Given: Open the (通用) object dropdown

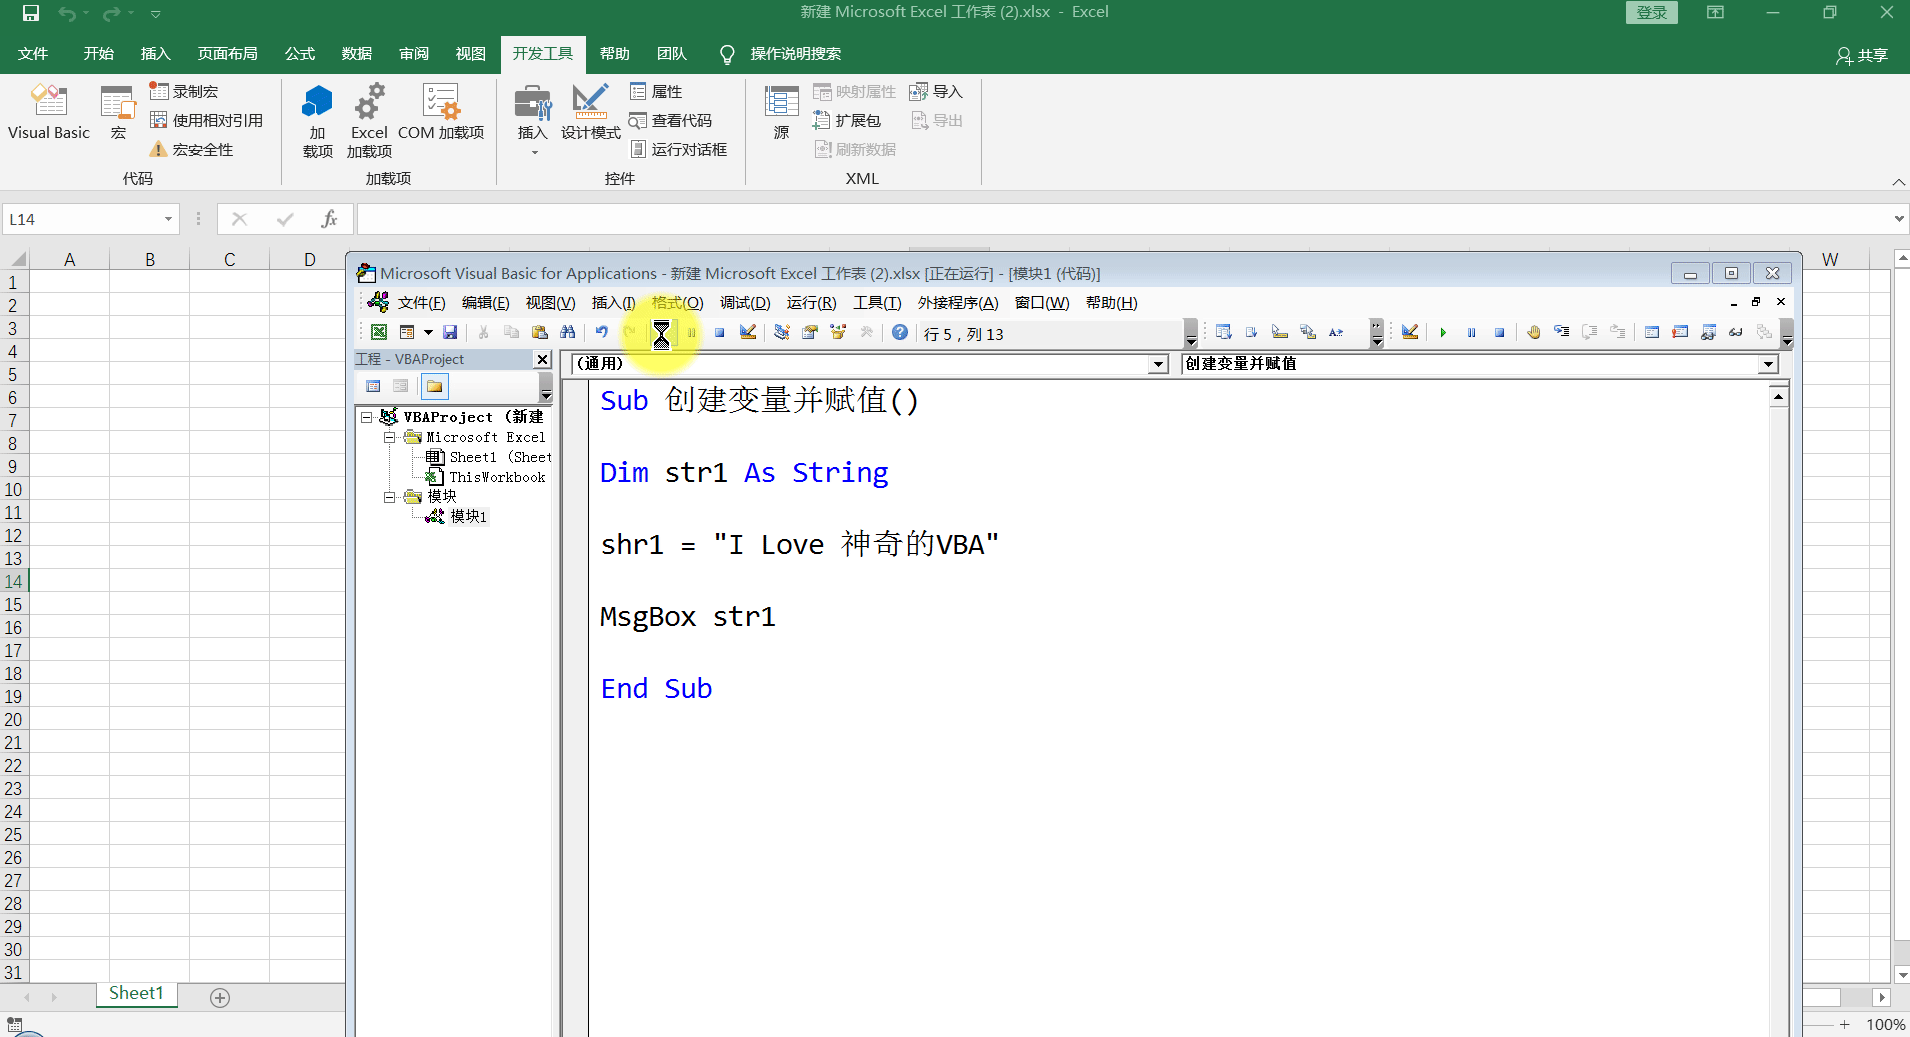Looking at the screenshot, I should coord(1159,364).
